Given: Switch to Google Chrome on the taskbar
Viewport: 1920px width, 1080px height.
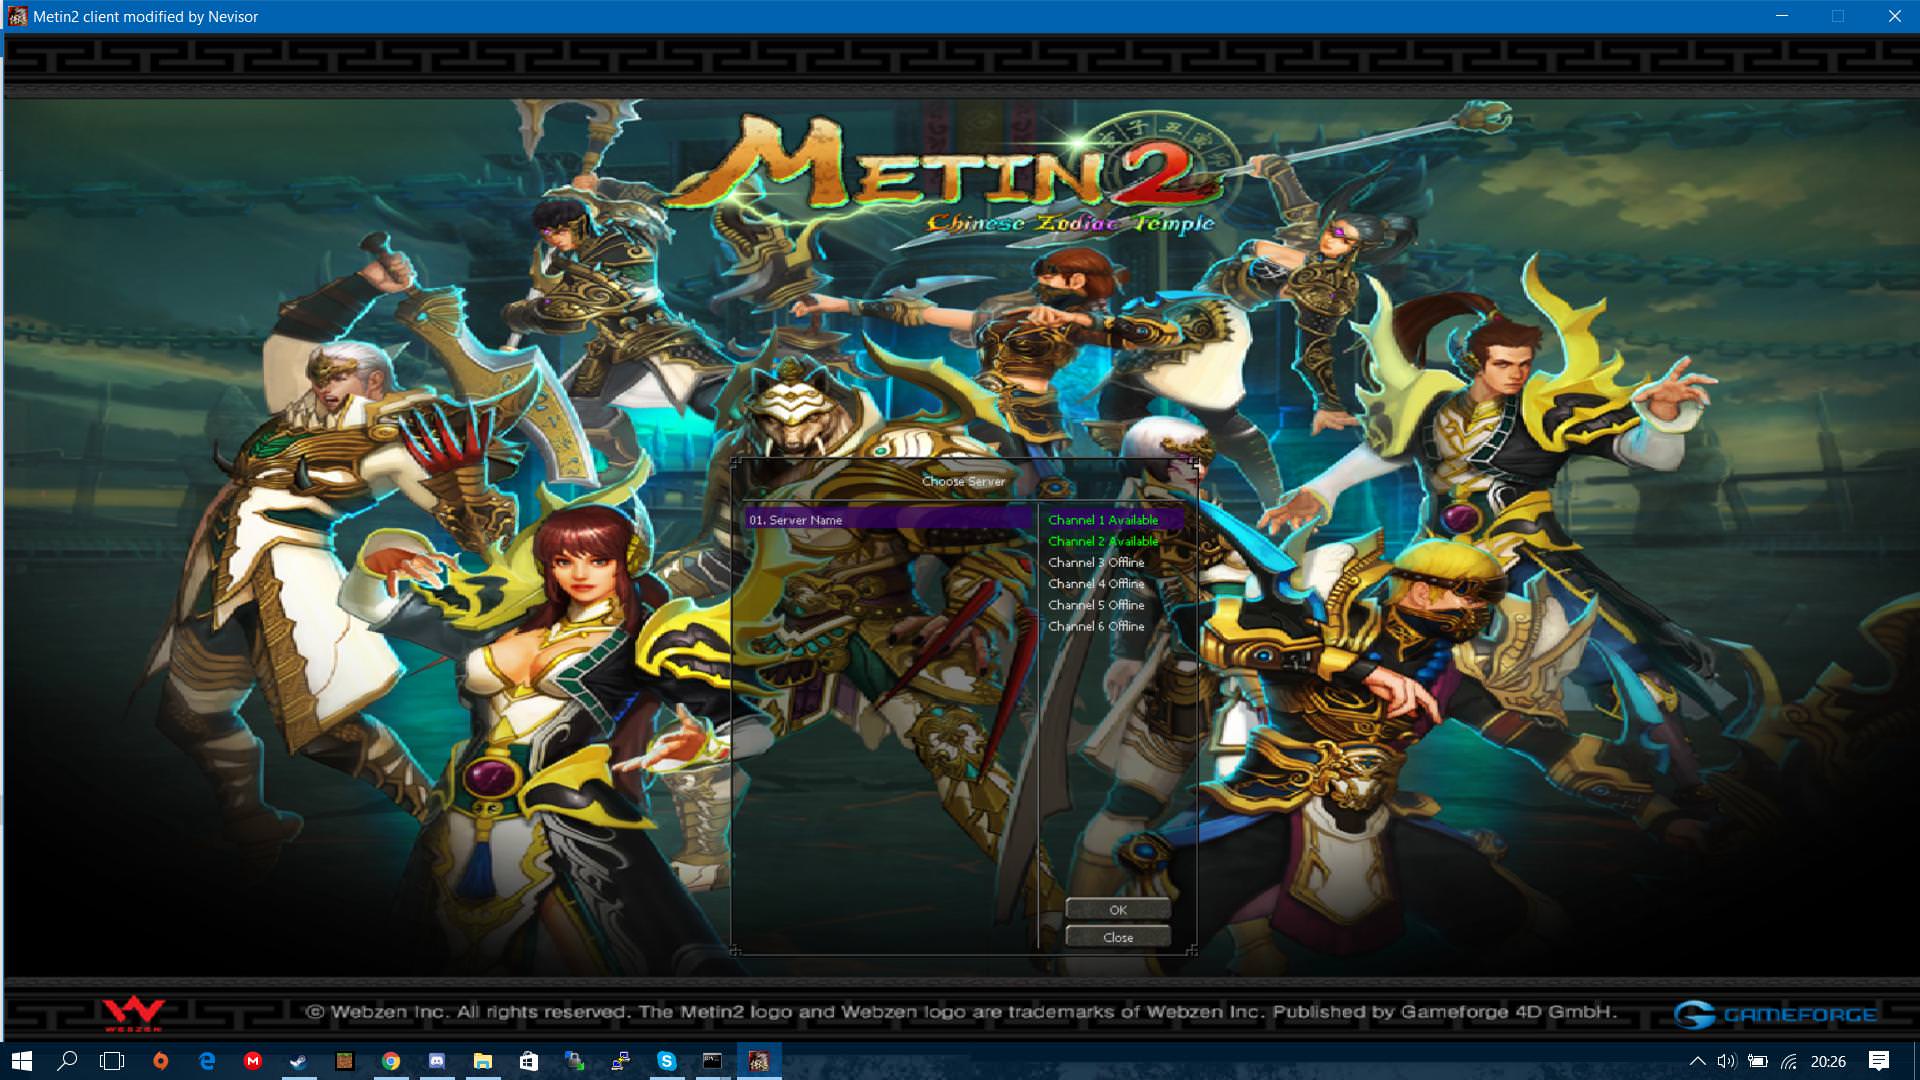Looking at the screenshot, I should 391,1061.
